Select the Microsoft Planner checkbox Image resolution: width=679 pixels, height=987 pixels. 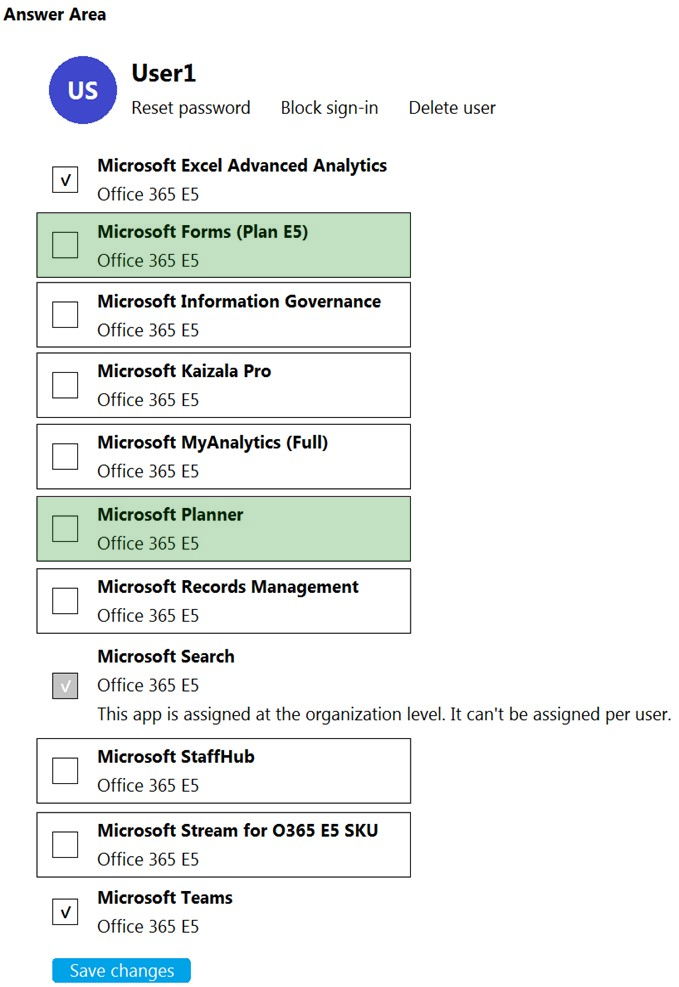pos(65,528)
